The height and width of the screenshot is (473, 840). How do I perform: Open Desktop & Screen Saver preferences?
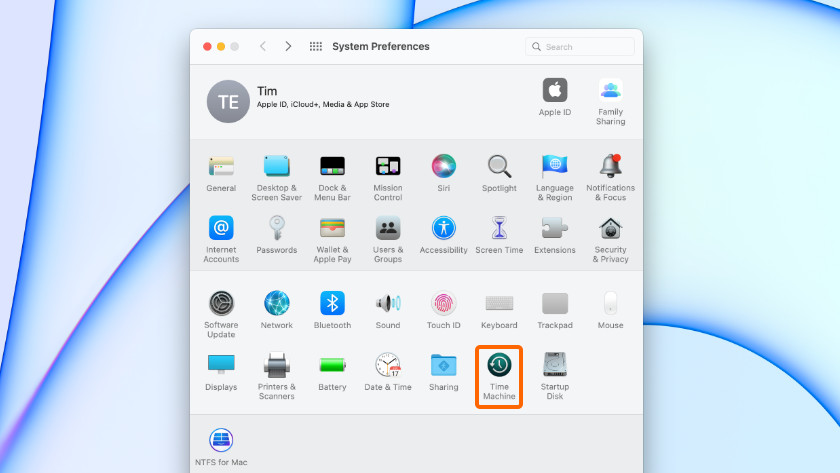point(276,178)
